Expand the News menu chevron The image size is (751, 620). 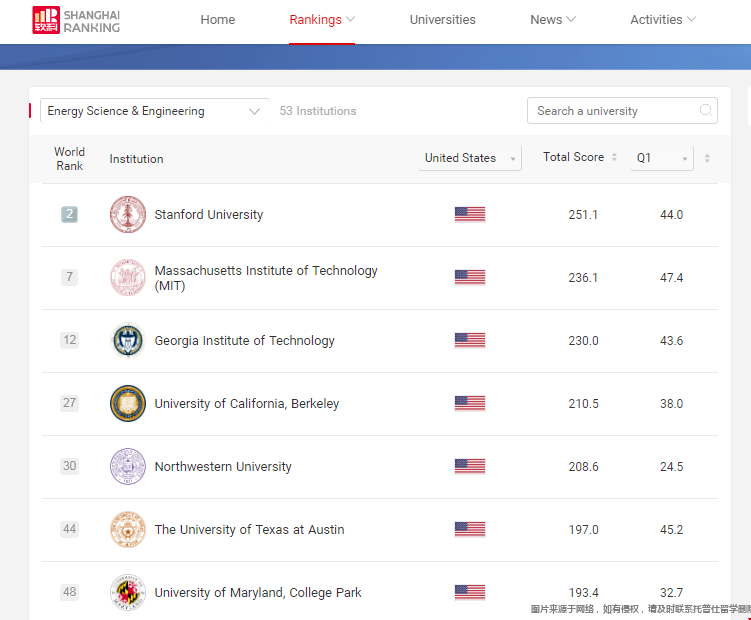click(571, 19)
